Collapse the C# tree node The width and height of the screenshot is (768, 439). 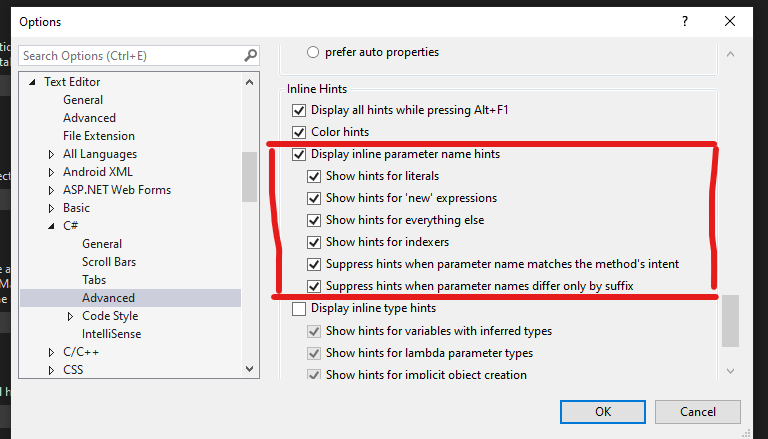51,226
